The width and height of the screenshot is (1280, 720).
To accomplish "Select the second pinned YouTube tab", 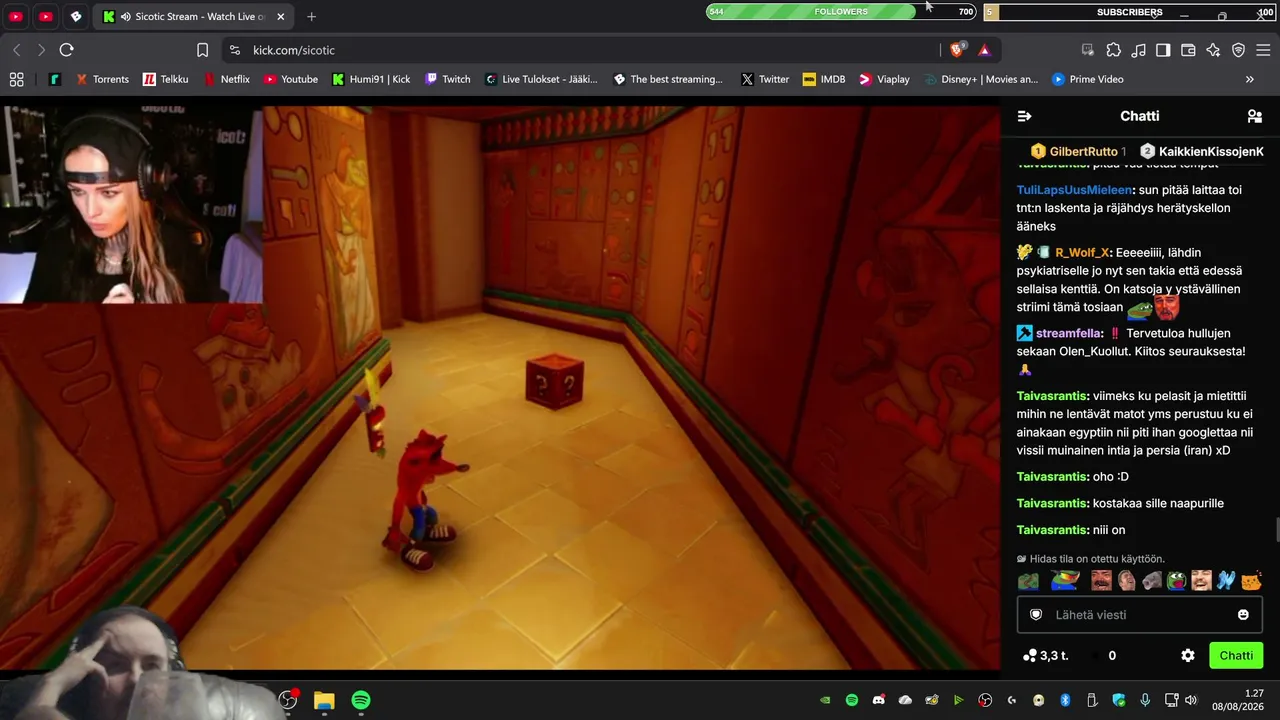I will click(x=46, y=17).
